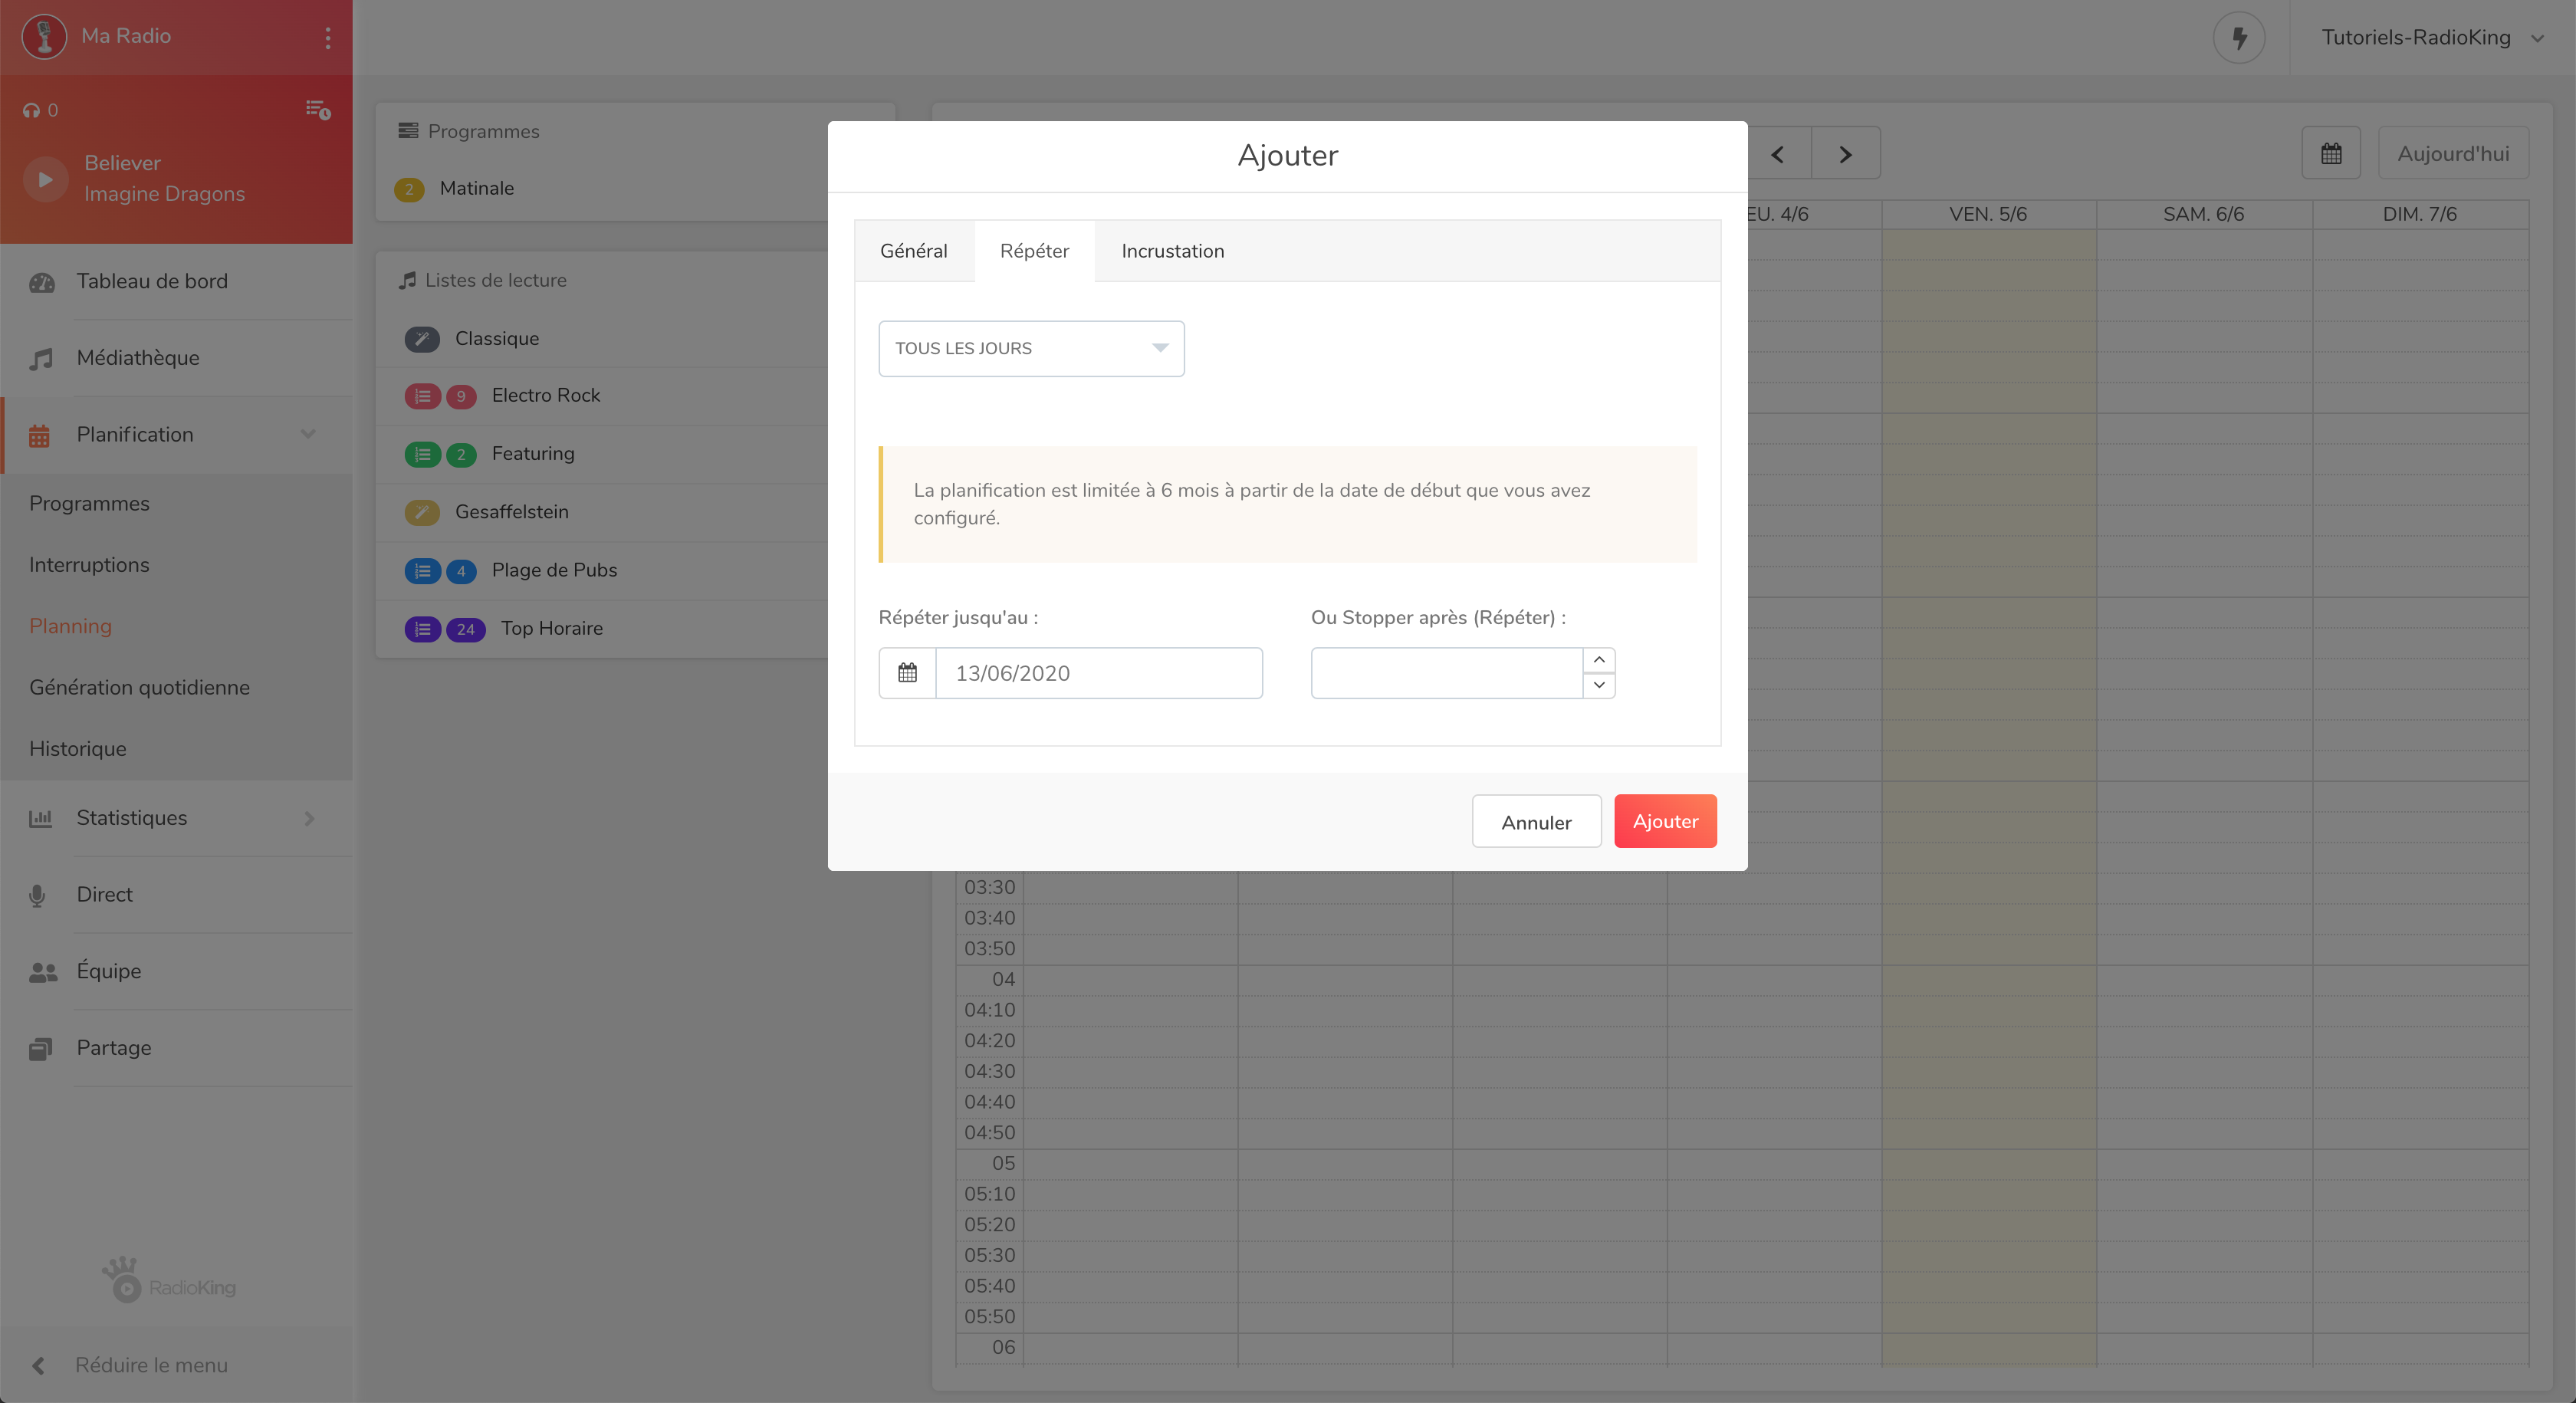Click the Partage share icon
The width and height of the screenshot is (2576, 1403).
(x=40, y=1049)
